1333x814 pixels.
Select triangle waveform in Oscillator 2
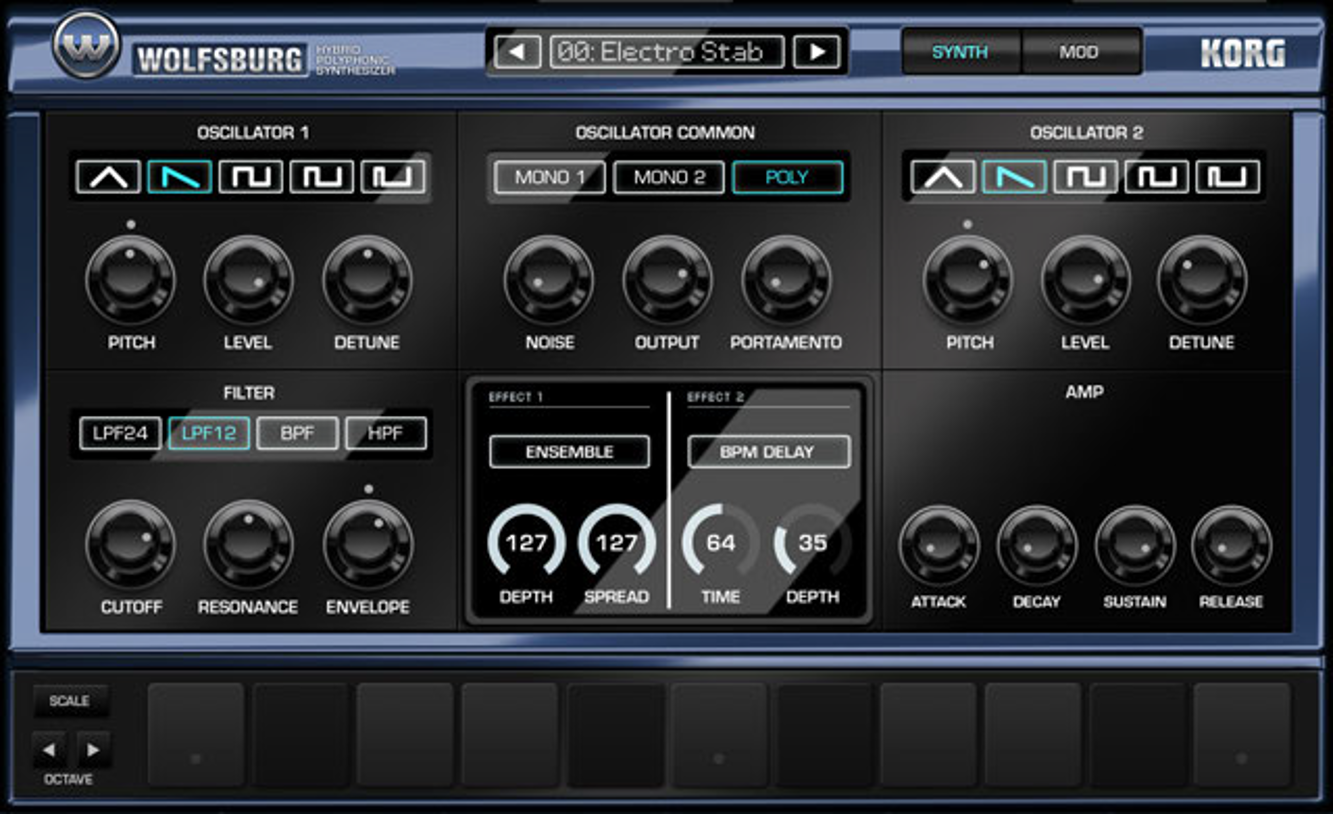tap(943, 177)
